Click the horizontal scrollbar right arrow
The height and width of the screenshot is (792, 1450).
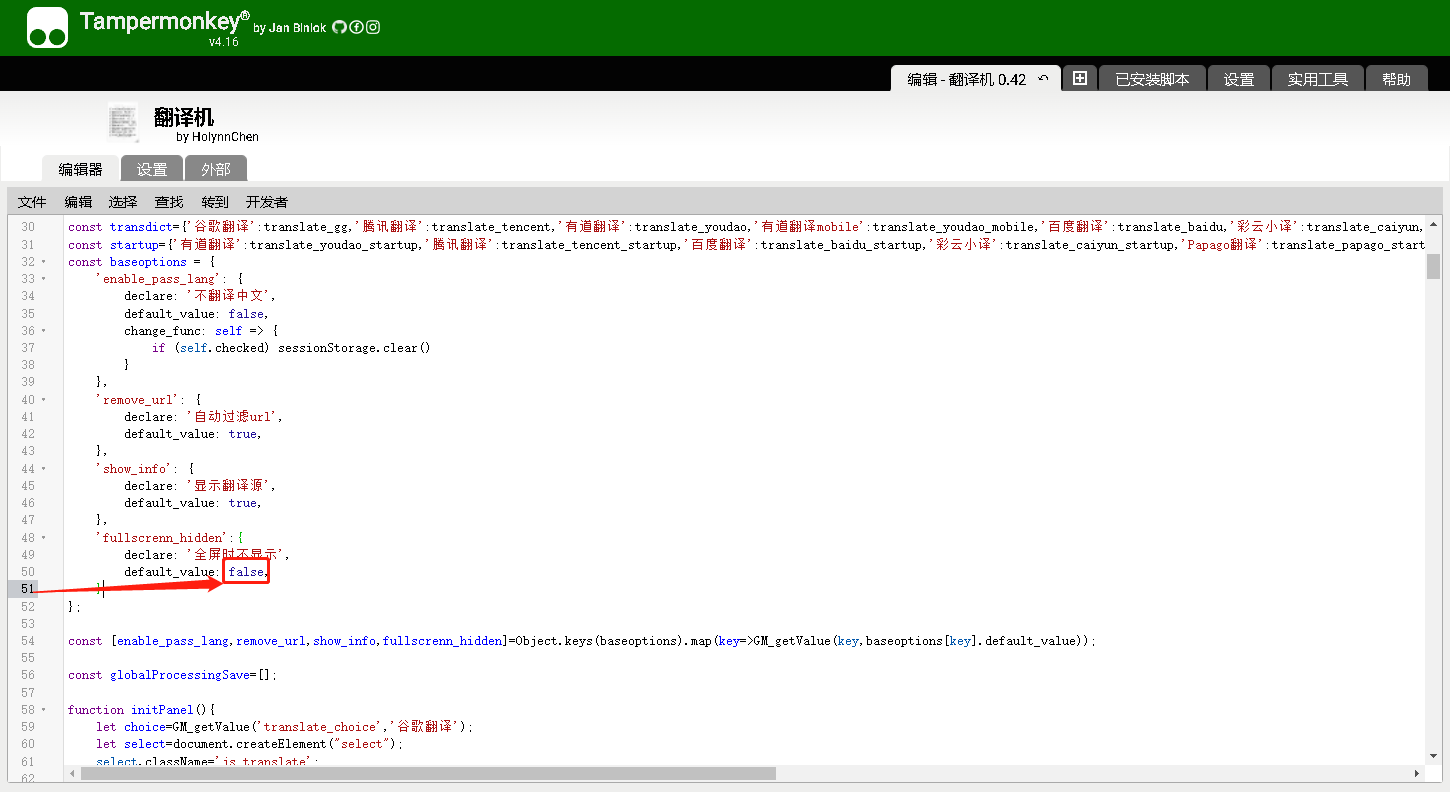(1417, 773)
